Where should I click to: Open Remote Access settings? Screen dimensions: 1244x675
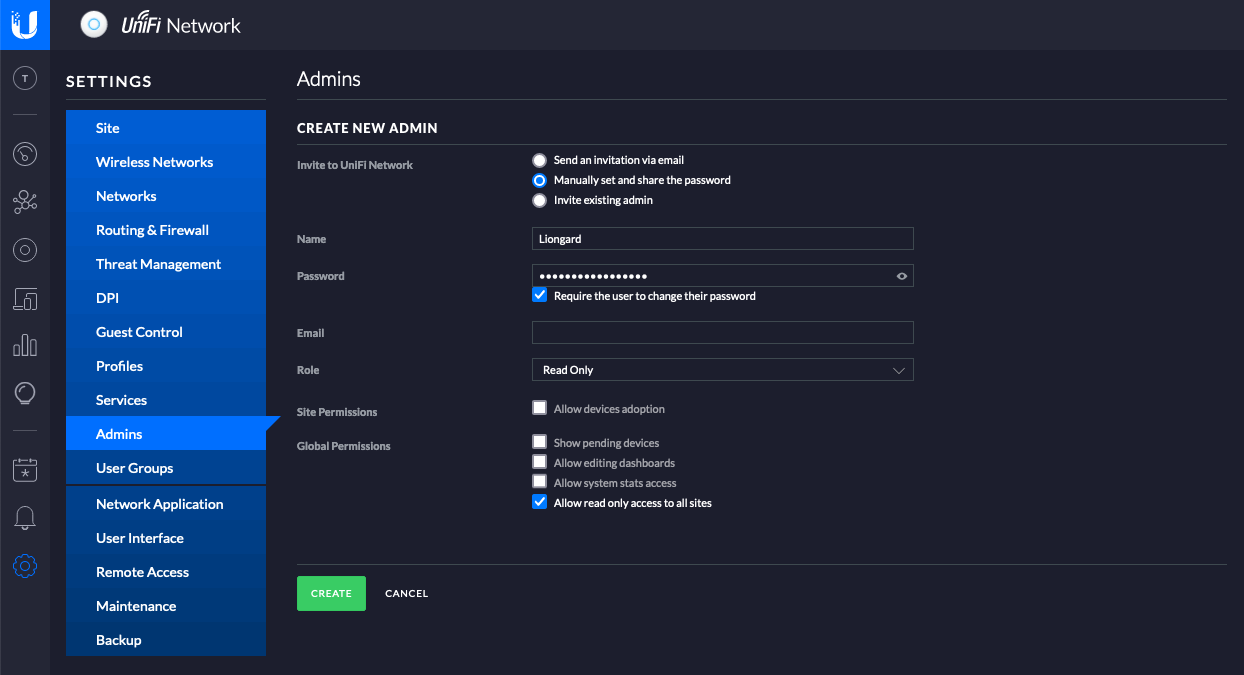tap(166, 572)
